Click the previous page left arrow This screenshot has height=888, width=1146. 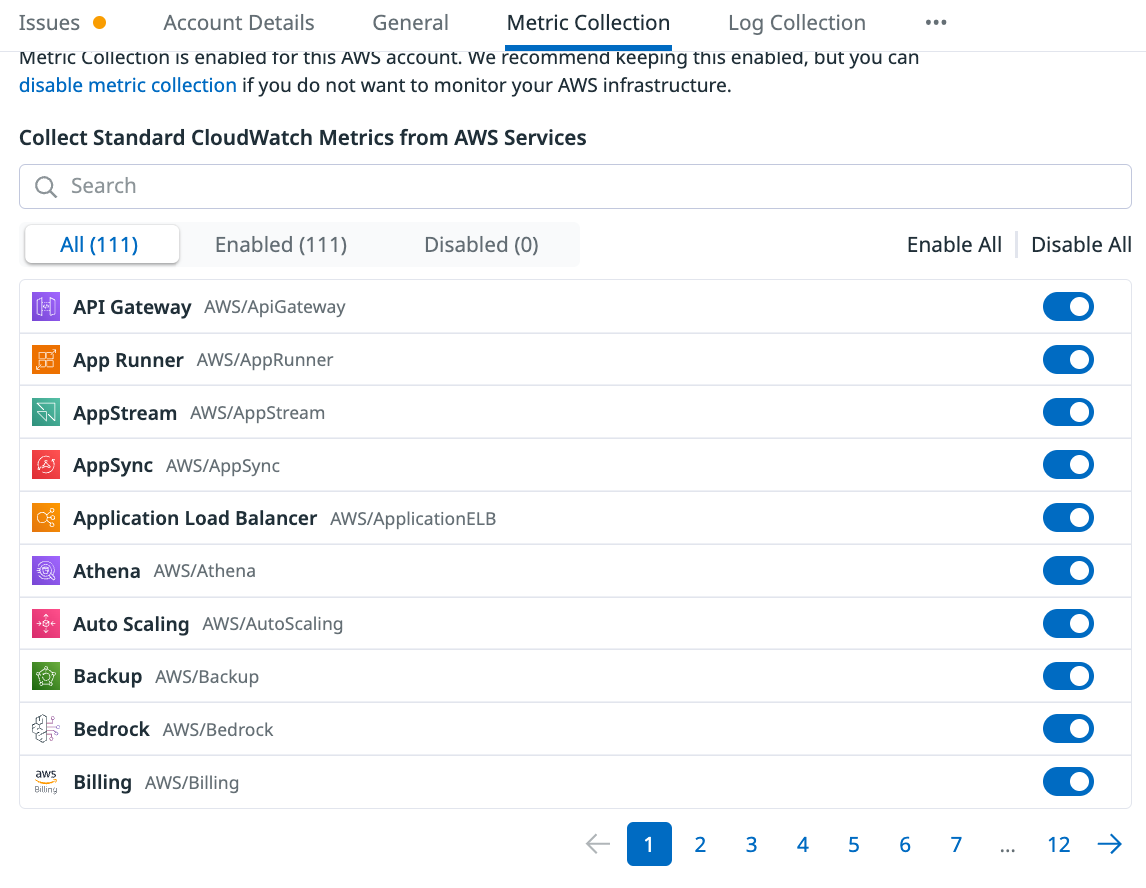pos(598,844)
